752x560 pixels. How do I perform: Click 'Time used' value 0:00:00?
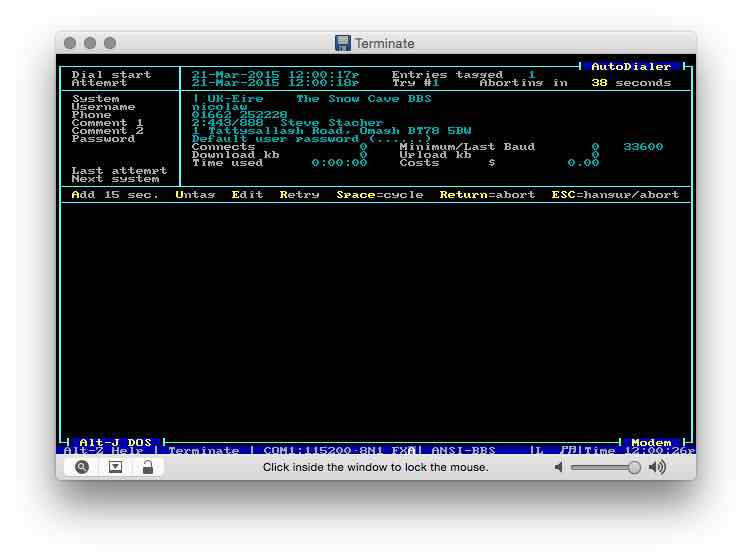coord(339,163)
